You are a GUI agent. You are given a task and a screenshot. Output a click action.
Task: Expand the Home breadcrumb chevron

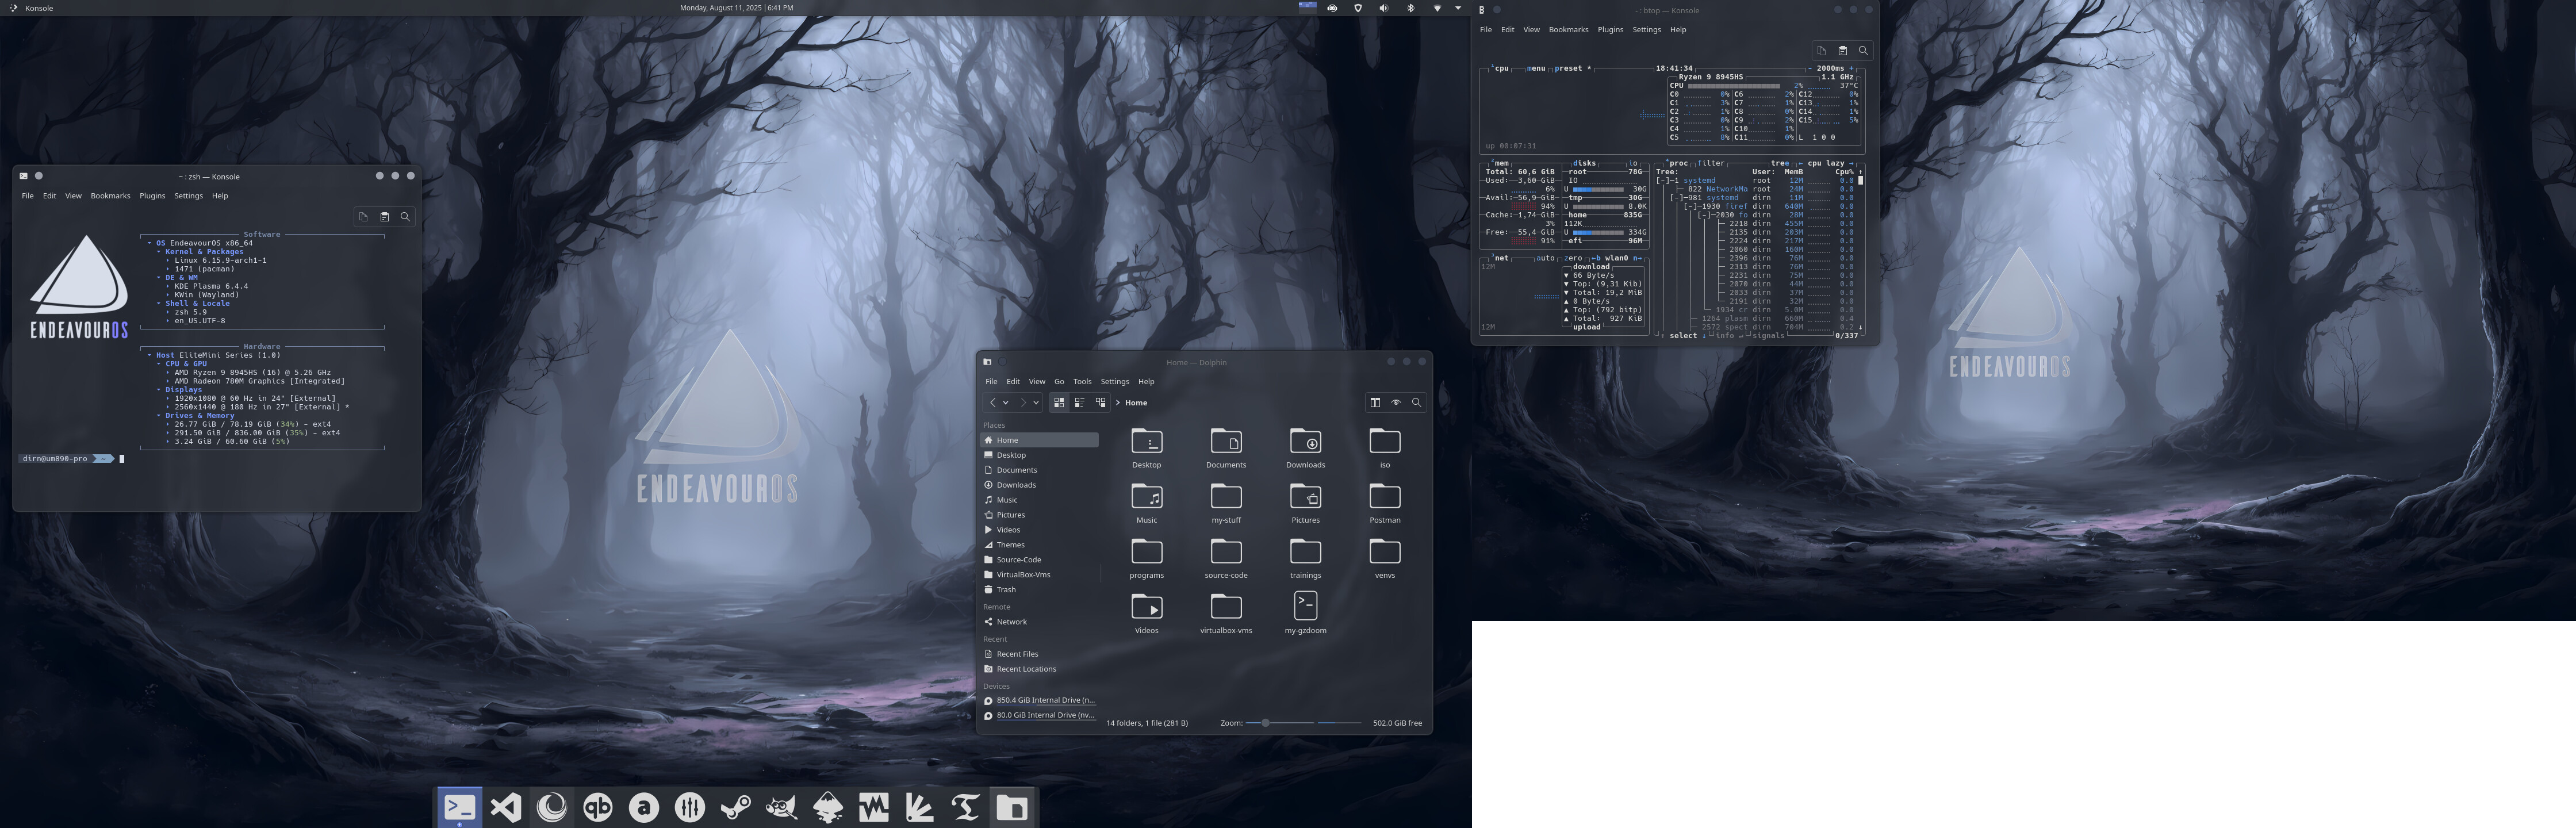[x=1117, y=403]
